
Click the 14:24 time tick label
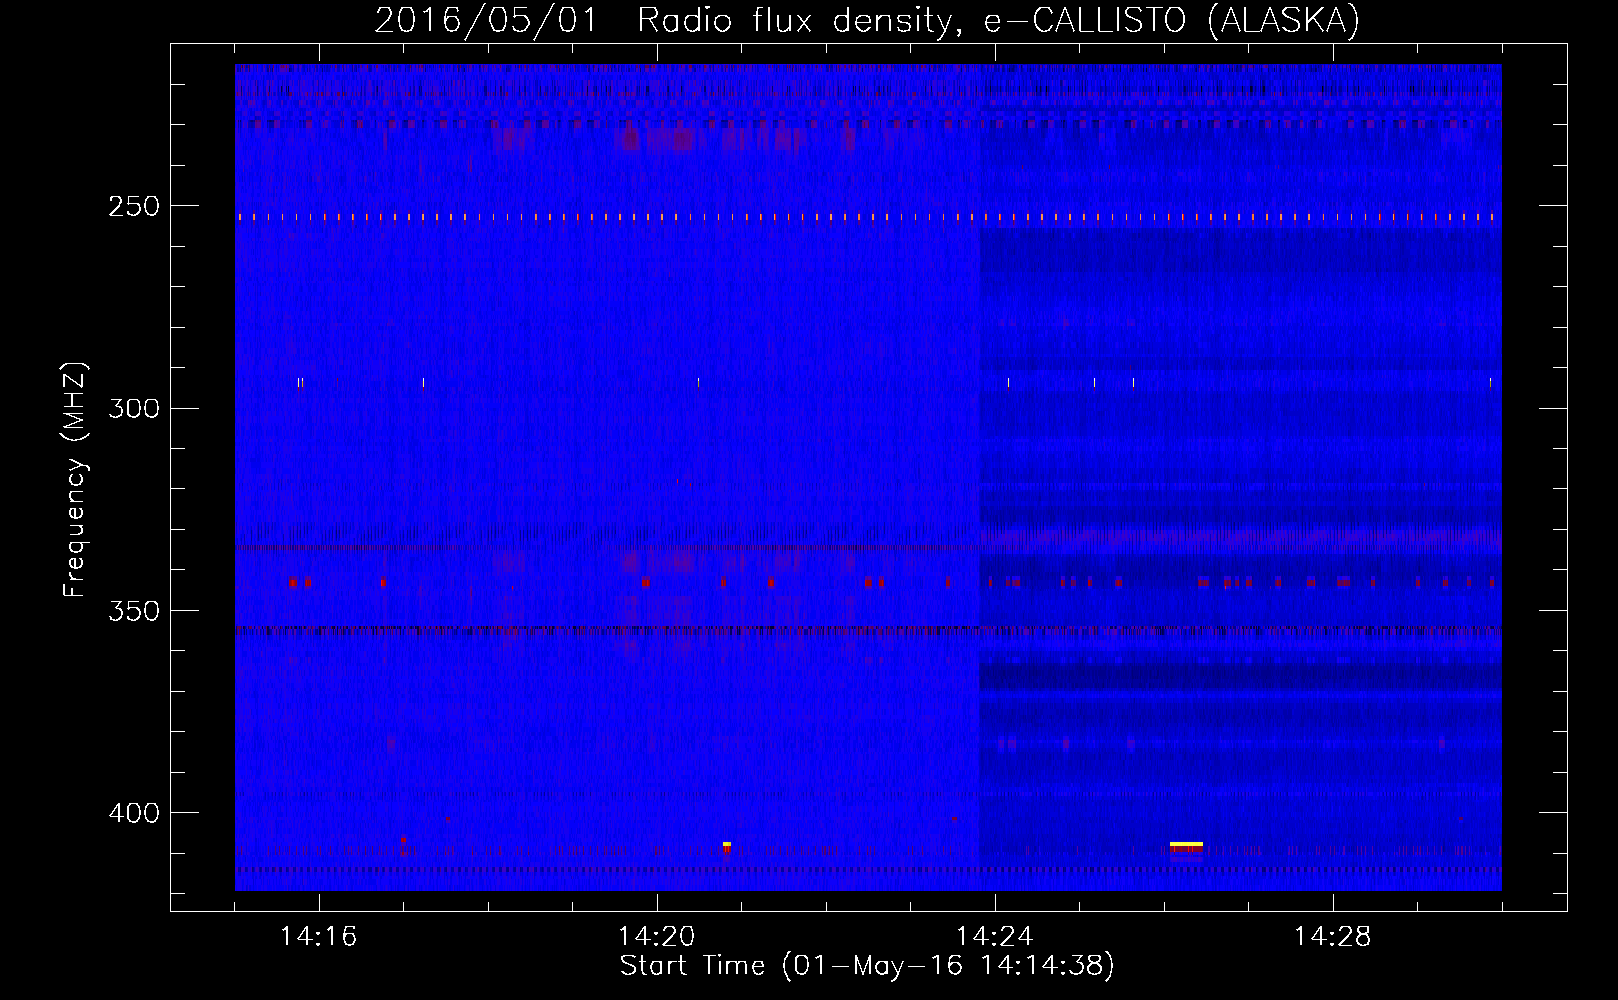tap(995, 937)
